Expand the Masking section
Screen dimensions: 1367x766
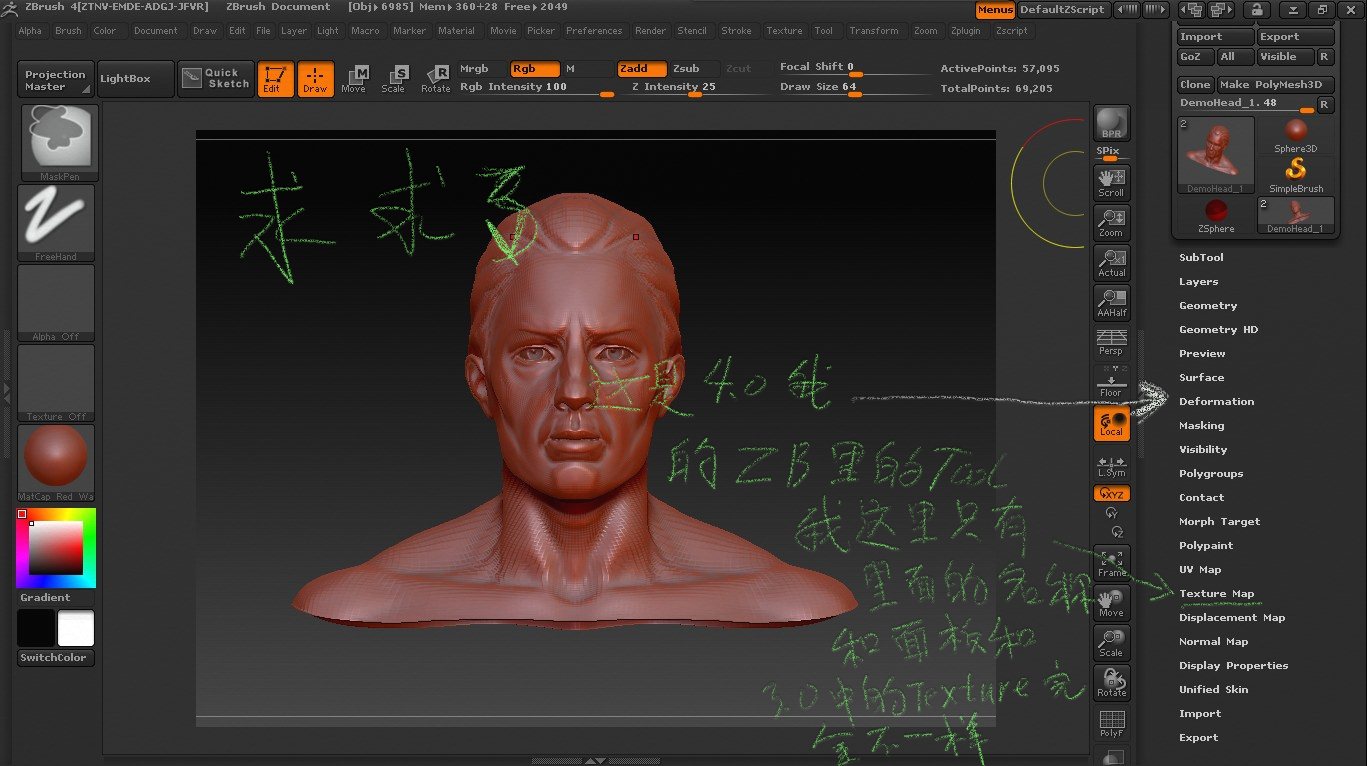click(1201, 425)
